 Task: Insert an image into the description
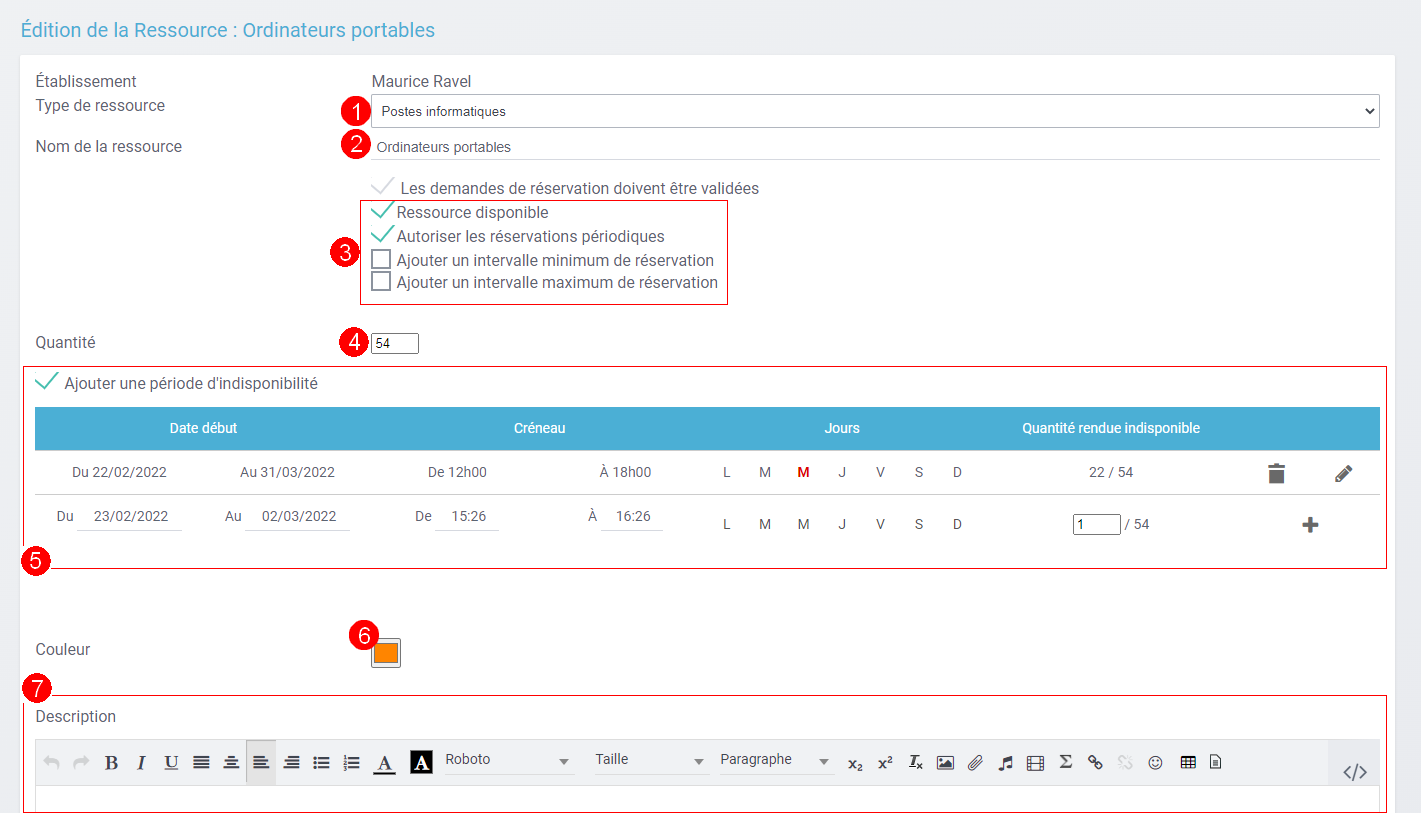click(x=945, y=763)
